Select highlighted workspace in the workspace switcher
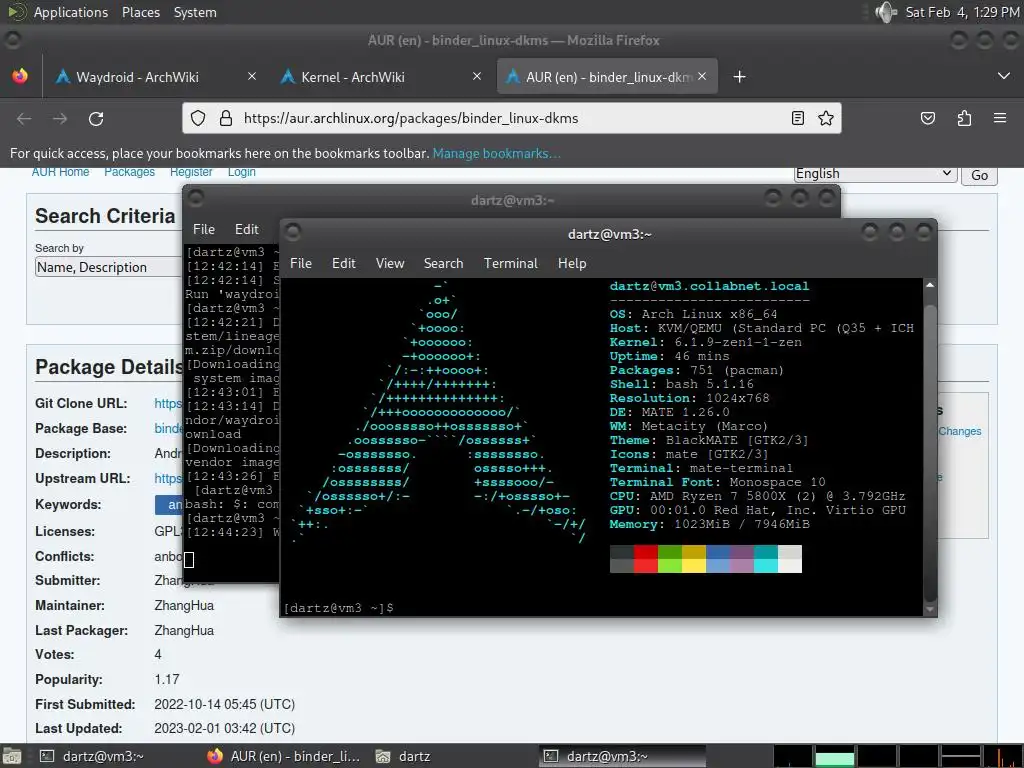1024x768 pixels. coord(835,756)
